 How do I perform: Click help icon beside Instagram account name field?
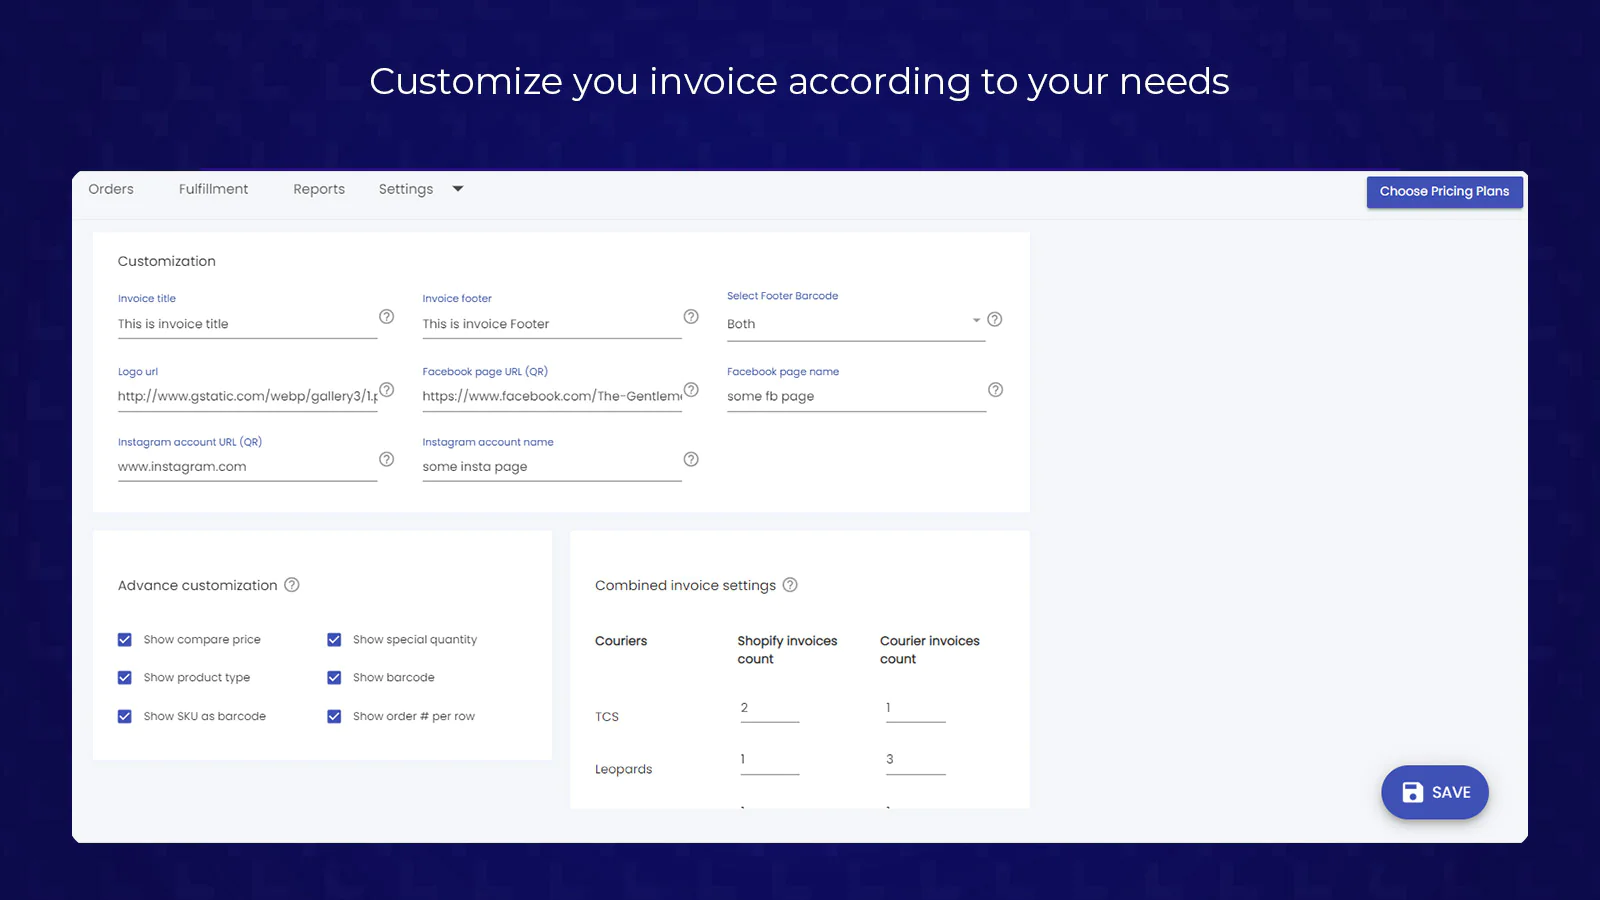[x=691, y=460]
